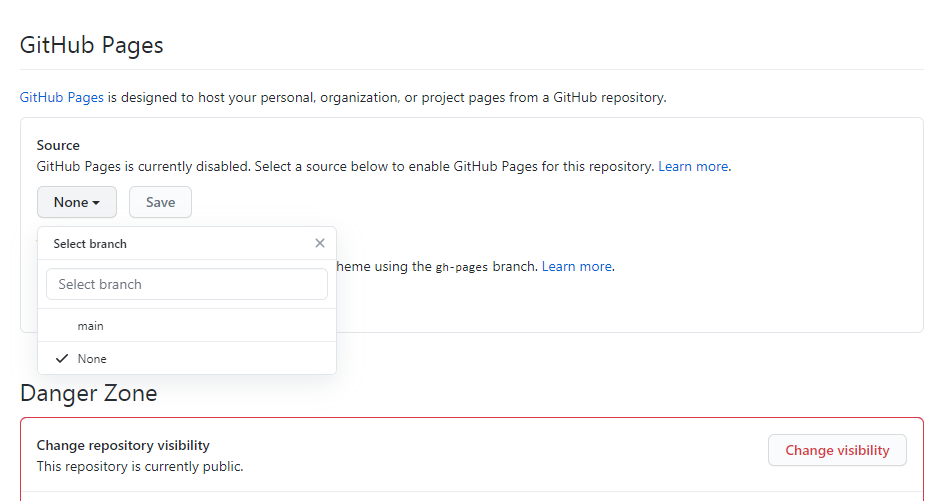Open the None source branch dropdown

(x=77, y=202)
